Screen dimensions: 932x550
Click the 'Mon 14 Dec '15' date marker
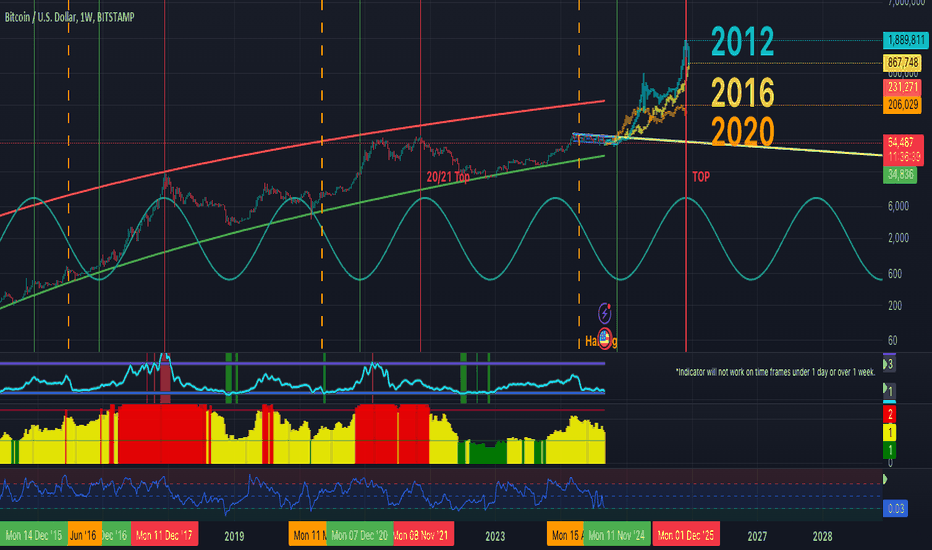click(x=33, y=535)
